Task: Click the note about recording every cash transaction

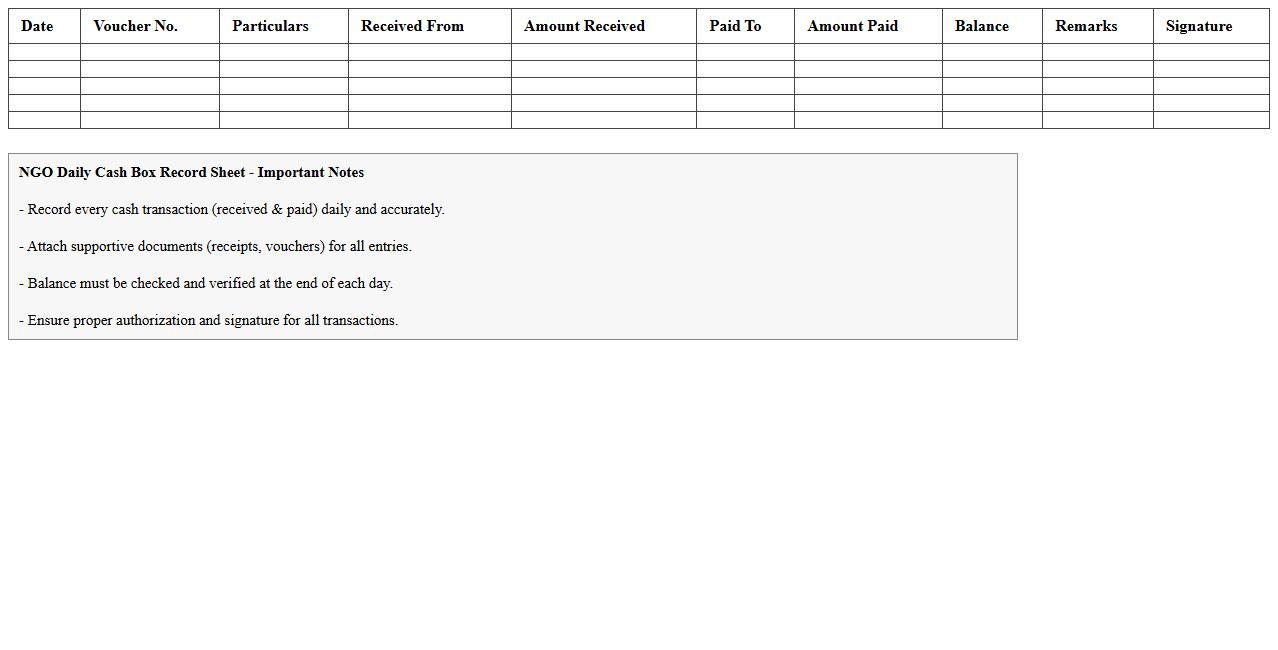Action: (x=231, y=209)
